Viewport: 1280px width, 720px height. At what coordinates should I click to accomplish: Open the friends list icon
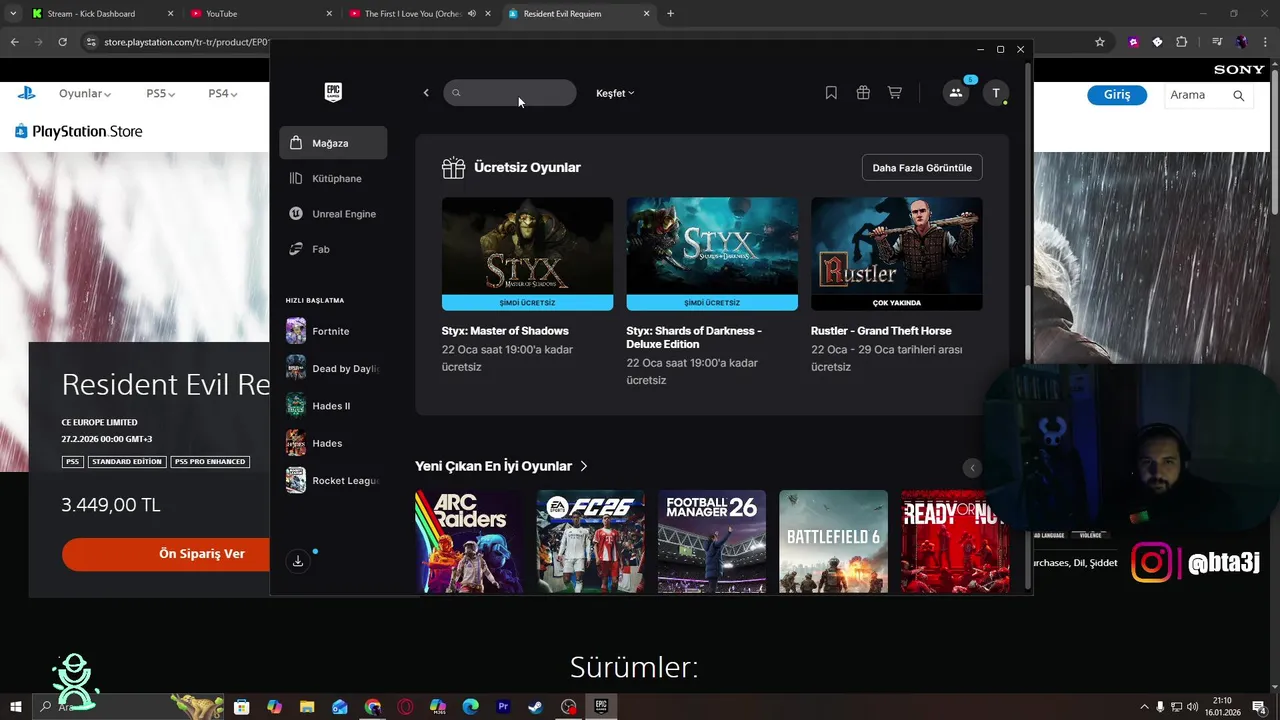(x=956, y=93)
